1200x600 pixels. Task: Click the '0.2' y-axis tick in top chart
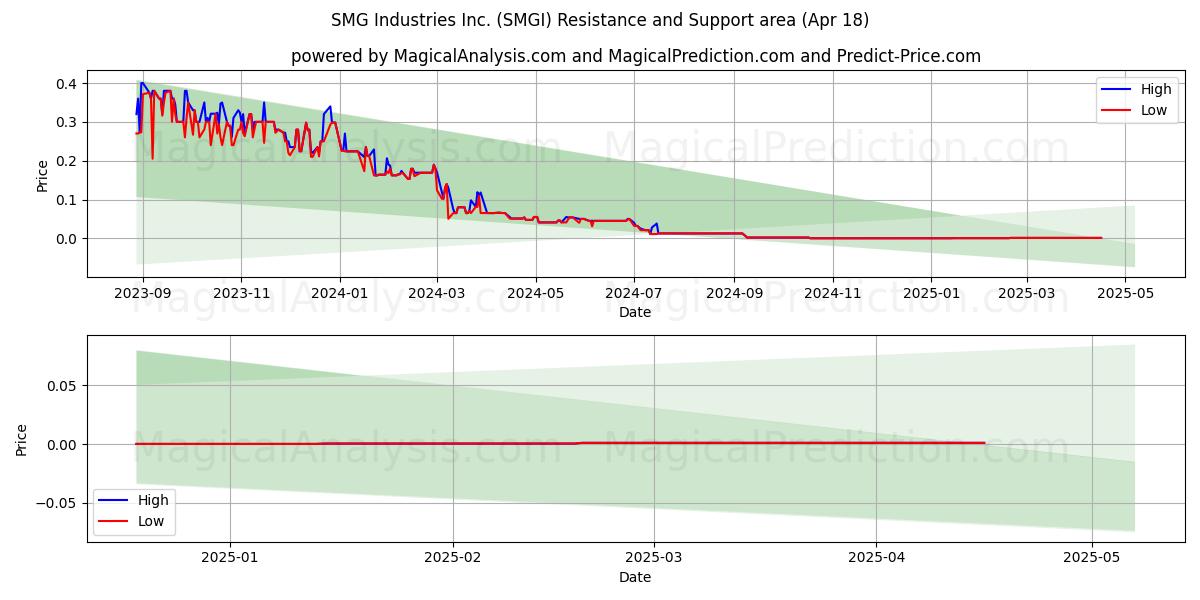pyautogui.click(x=69, y=161)
